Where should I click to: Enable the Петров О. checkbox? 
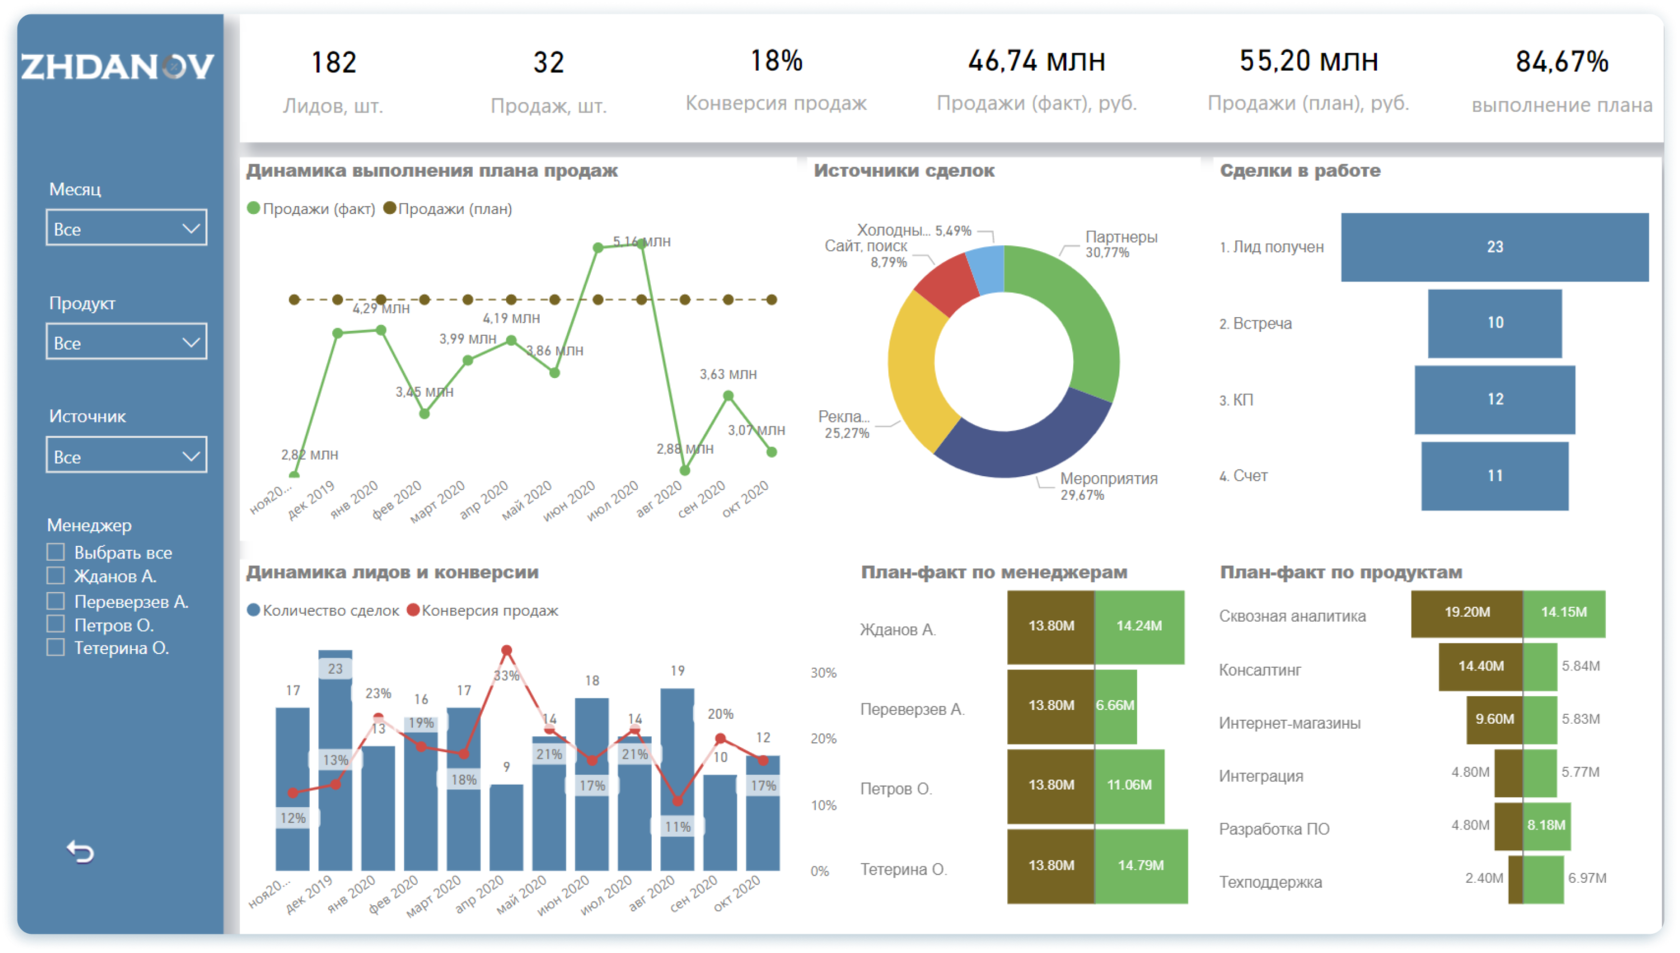(56, 625)
